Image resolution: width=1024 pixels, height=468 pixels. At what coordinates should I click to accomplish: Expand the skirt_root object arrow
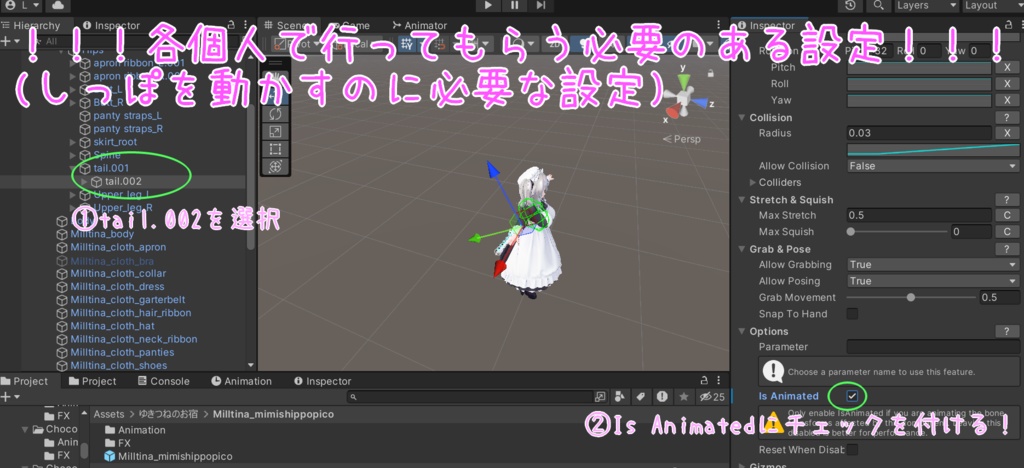(73, 142)
